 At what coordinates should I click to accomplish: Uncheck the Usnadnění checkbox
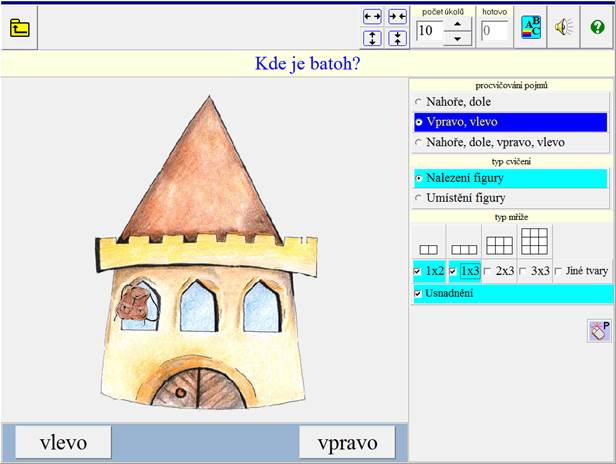click(418, 293)
